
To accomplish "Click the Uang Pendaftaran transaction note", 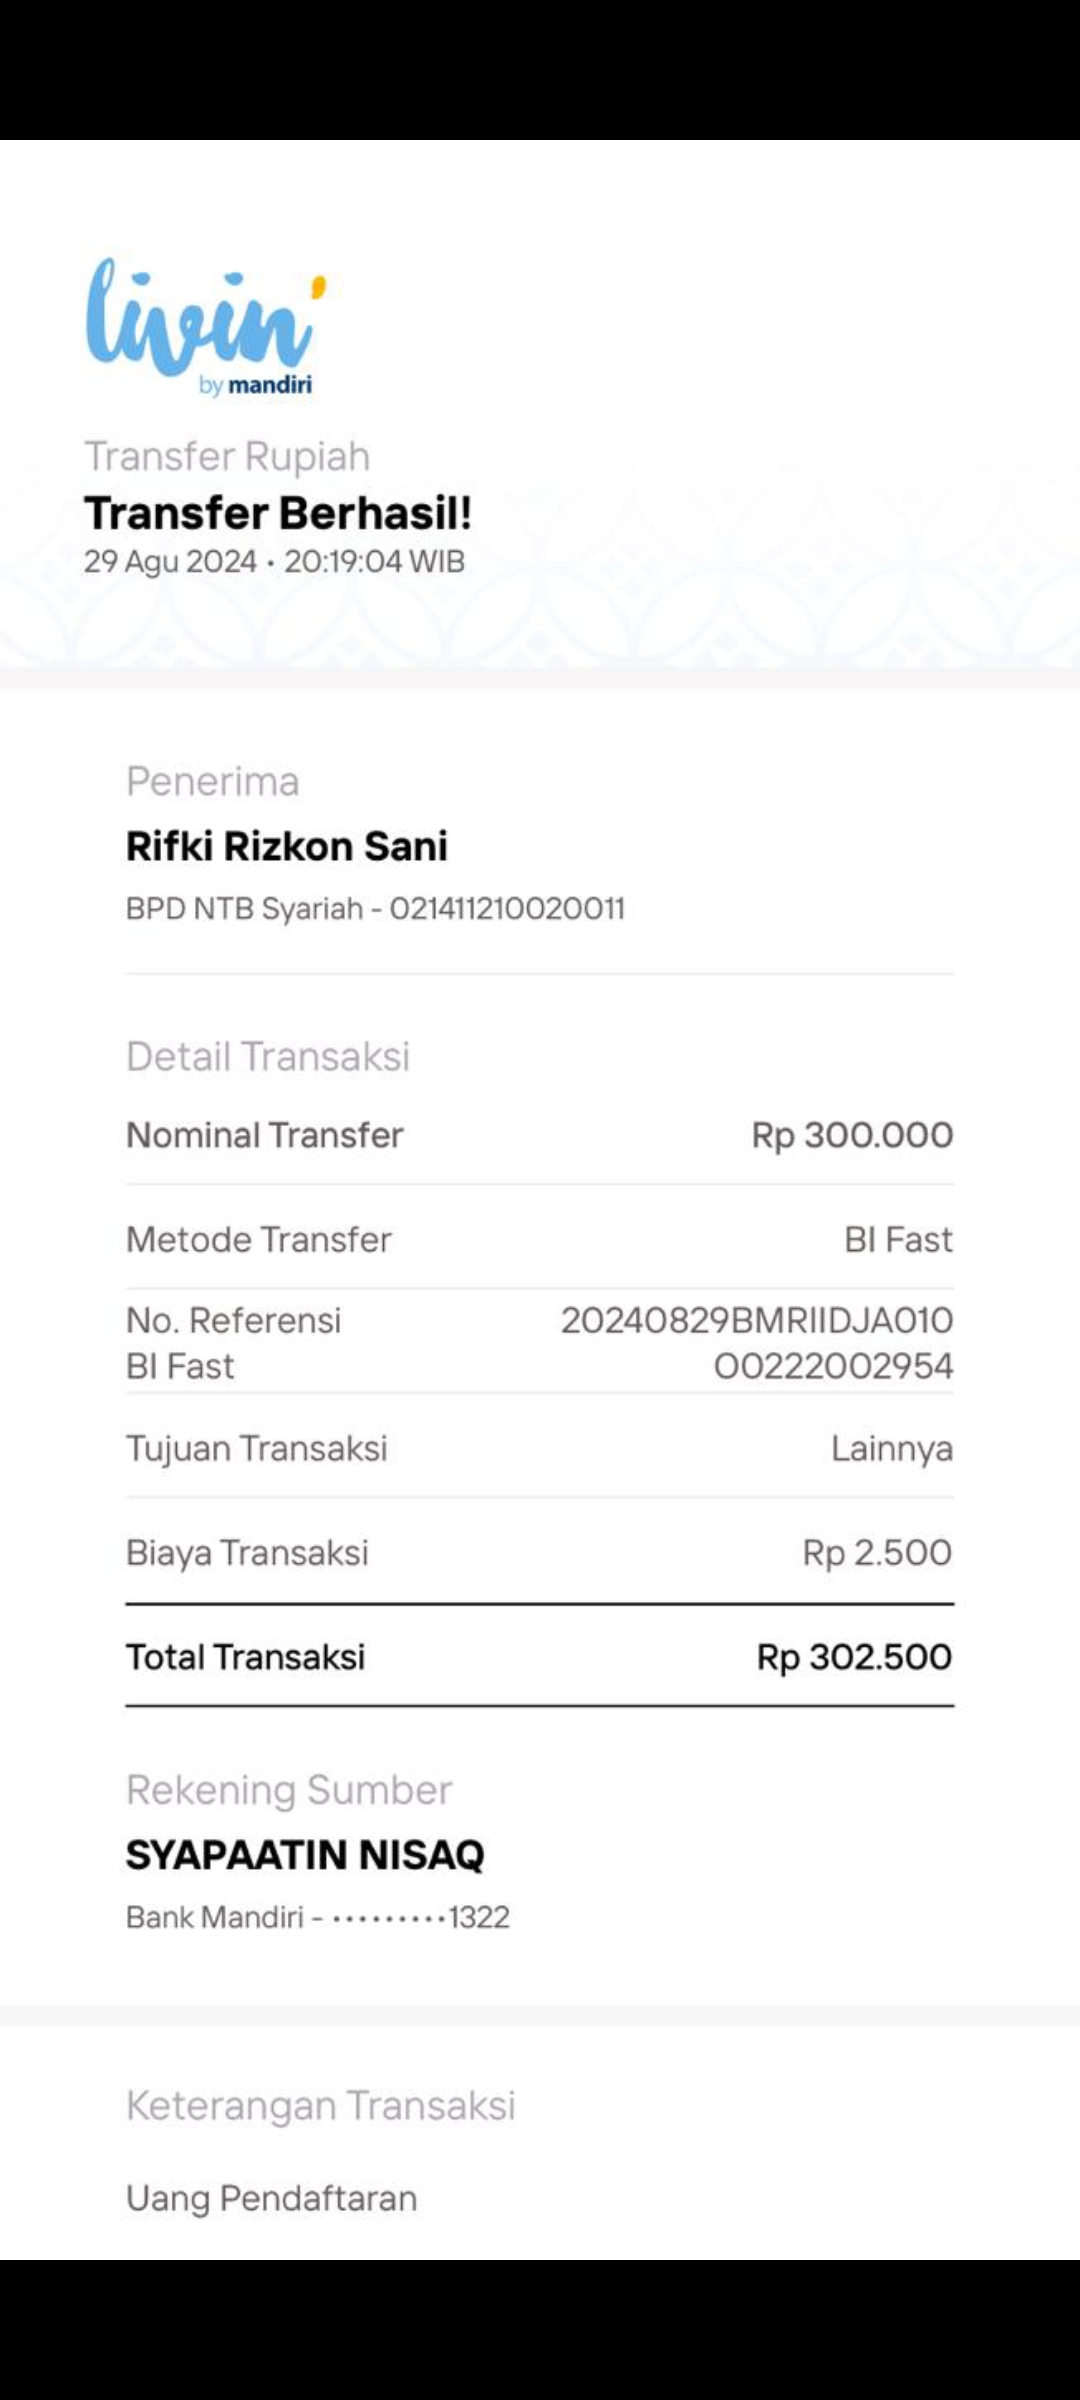I will point(271,2198).
